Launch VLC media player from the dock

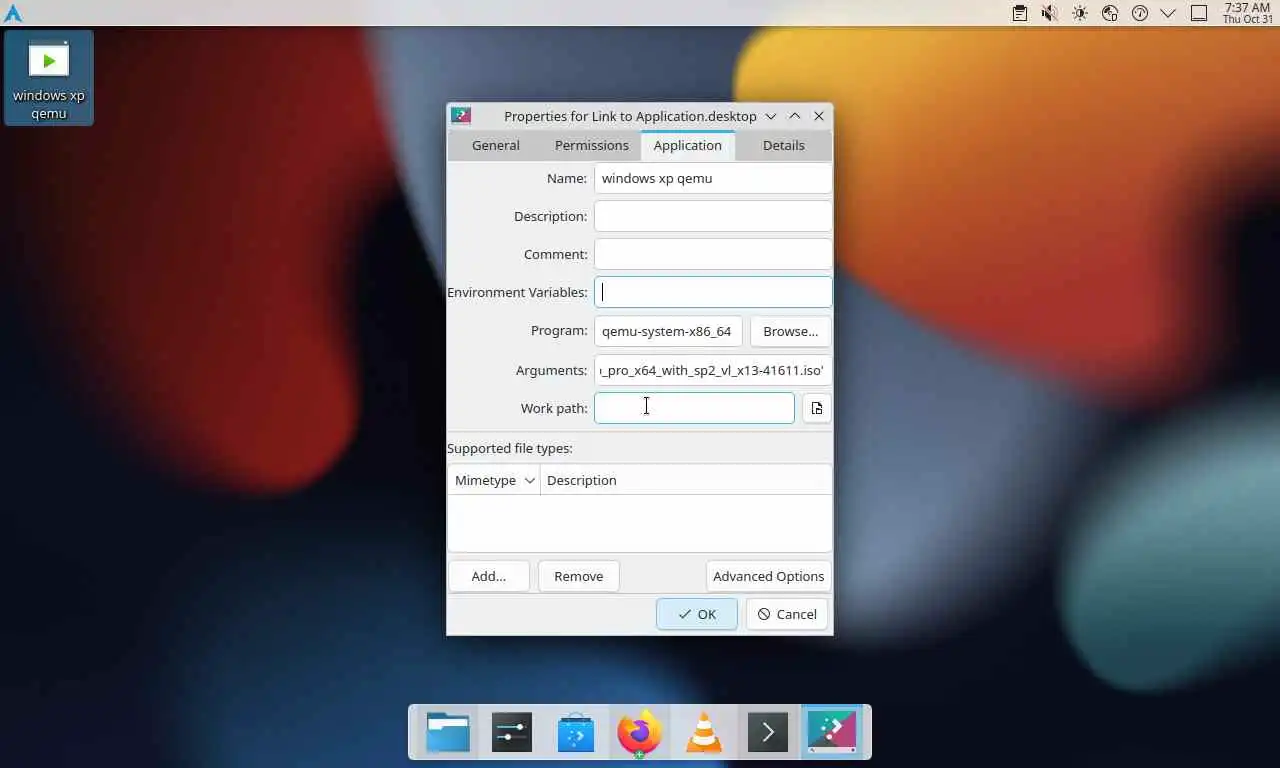click(x=704, y=733)
